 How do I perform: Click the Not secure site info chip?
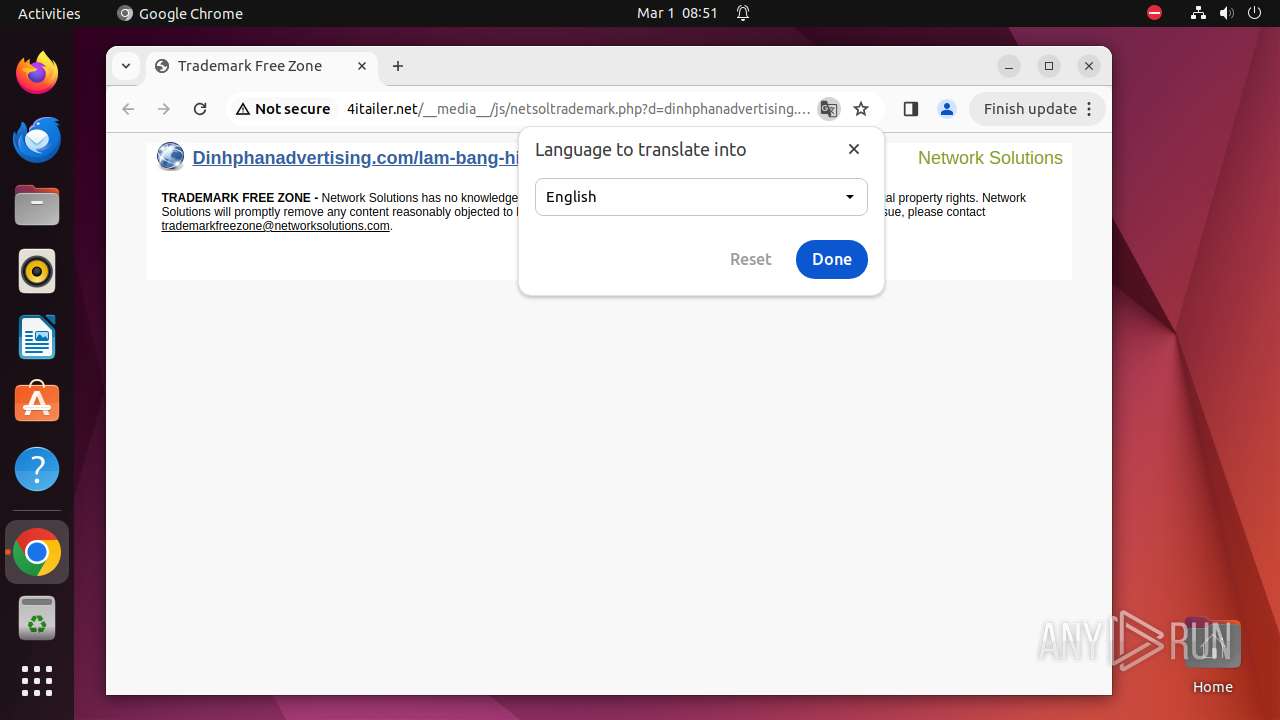pyautogui.click(x=283, y=109)
